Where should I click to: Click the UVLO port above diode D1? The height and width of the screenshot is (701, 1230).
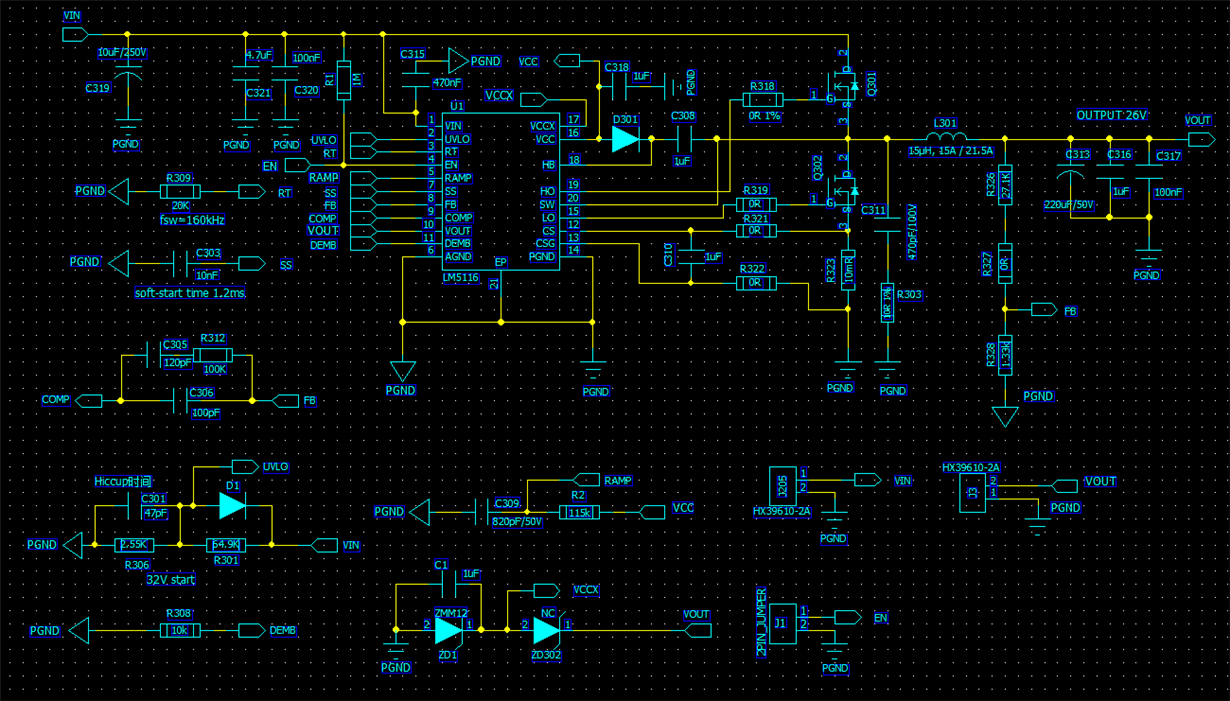244,466
